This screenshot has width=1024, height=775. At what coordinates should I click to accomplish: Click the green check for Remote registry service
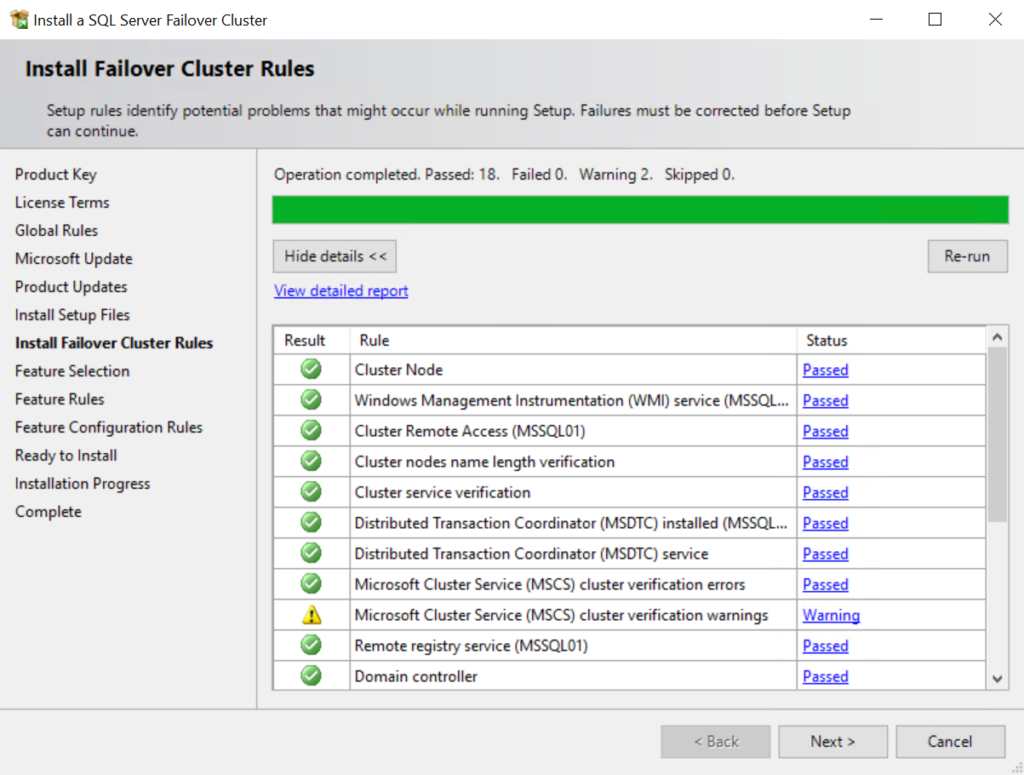pyautogui.click(x=310, y=645)
